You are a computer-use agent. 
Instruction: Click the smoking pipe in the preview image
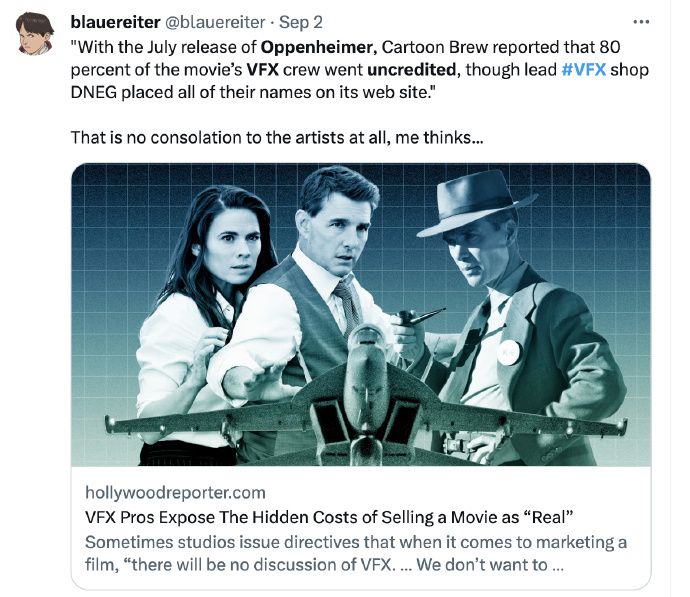420,317
